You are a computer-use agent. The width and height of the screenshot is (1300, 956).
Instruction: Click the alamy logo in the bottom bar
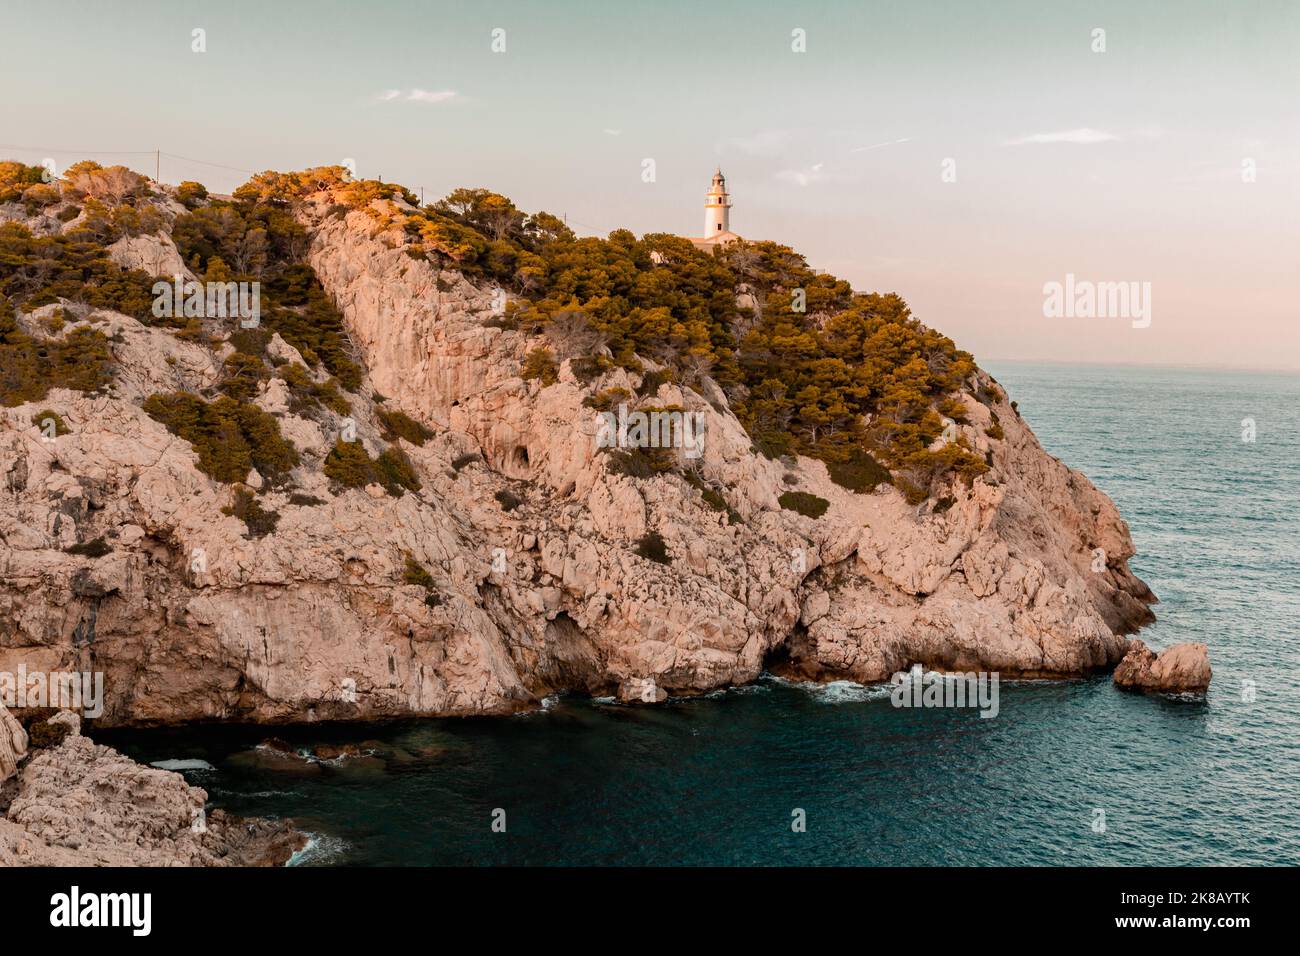(x=101, y=911)
